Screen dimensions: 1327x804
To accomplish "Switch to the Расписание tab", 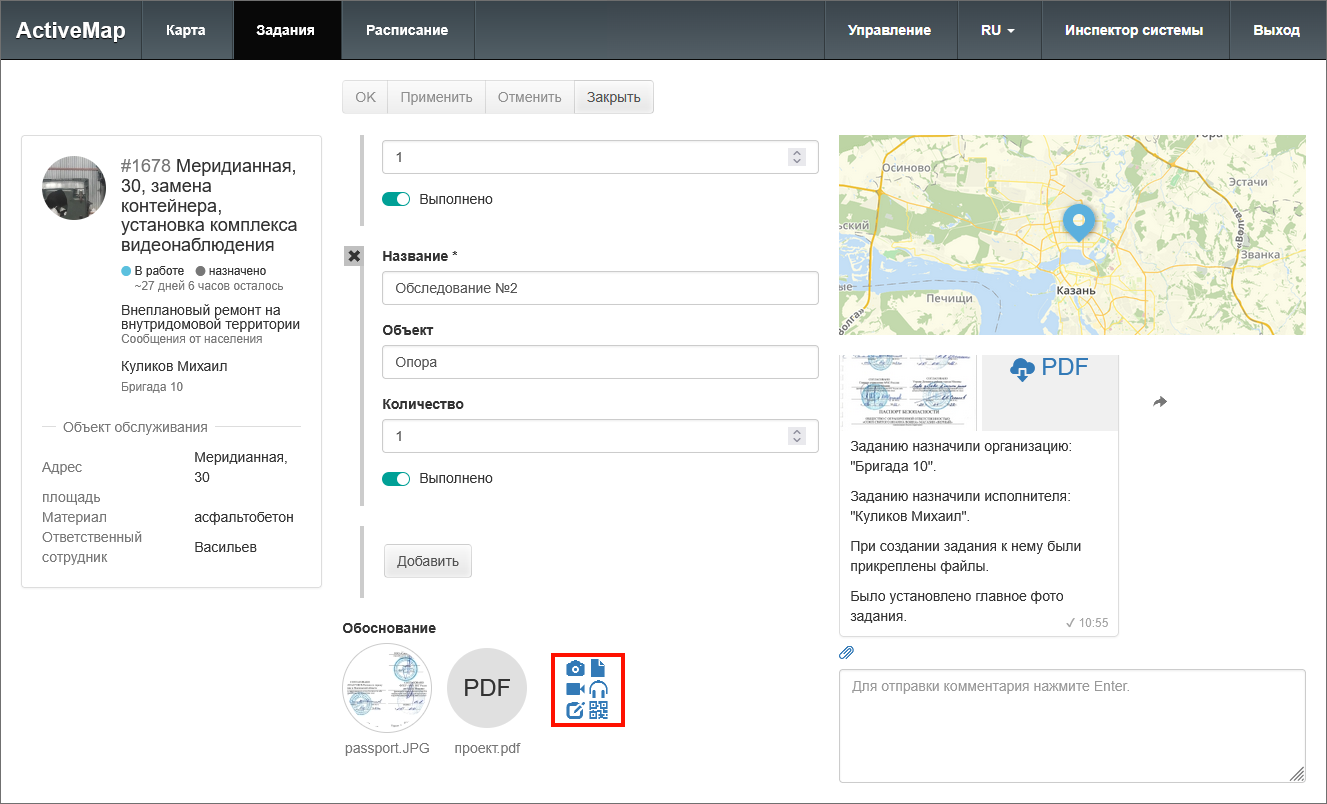I will tap(406, 30).
